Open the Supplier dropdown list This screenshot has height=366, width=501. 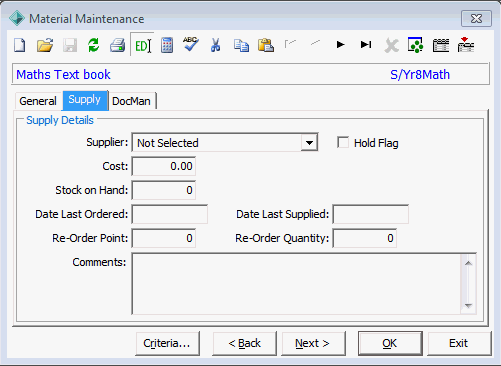[309, 143]
